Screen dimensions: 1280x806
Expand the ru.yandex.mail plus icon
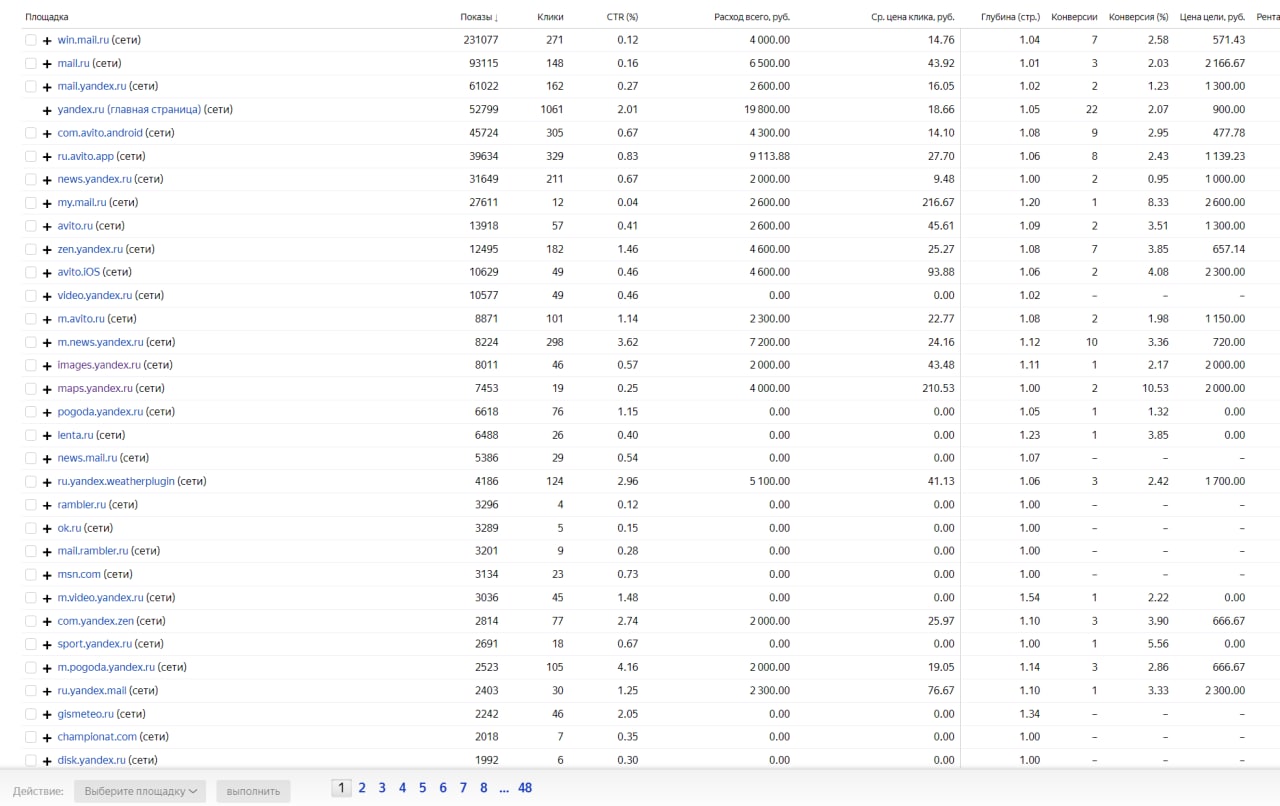coord(47,691)
